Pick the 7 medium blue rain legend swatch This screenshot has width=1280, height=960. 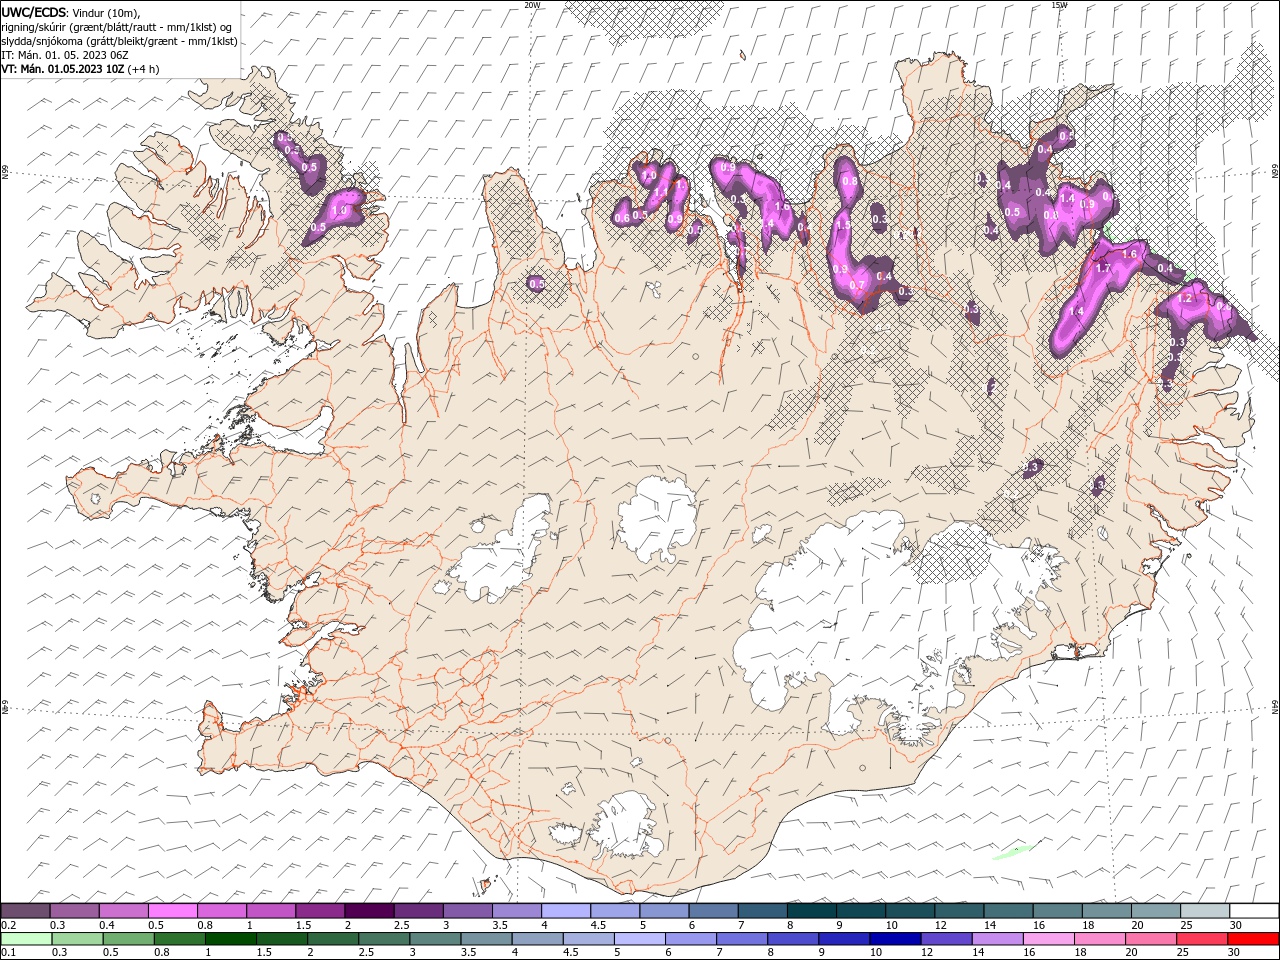pyautogui.click(x=742, y=939)
